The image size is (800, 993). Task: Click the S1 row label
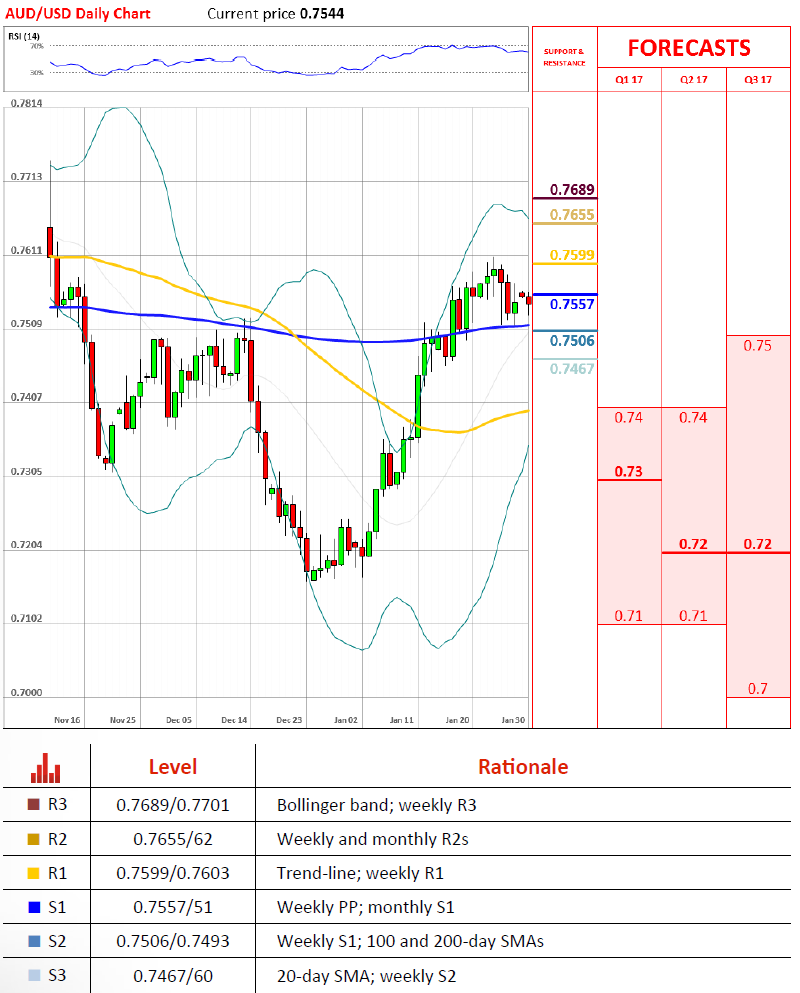57,908
